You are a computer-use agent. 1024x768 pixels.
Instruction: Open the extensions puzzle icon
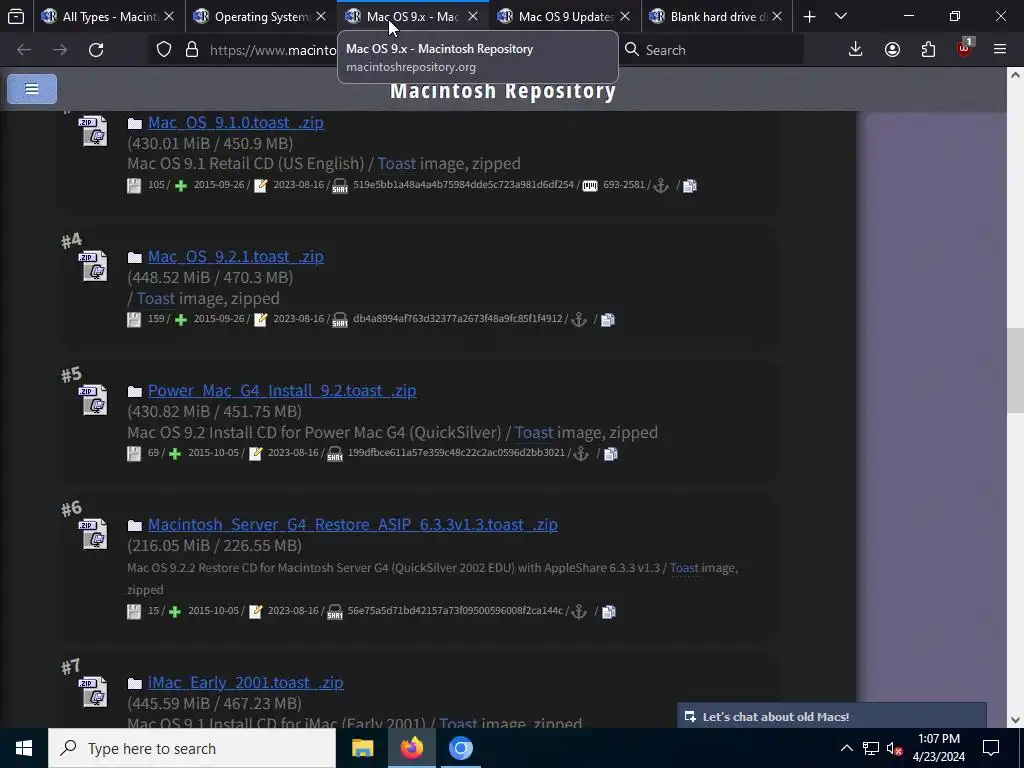928,50
